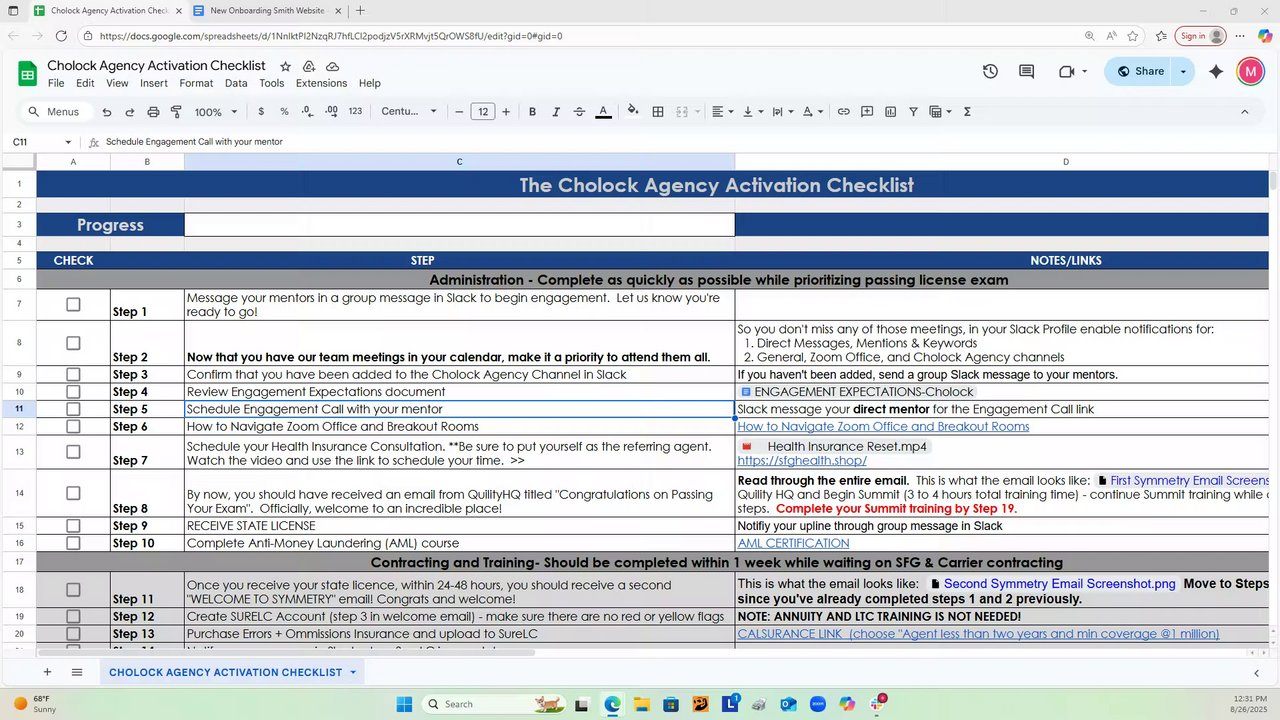
Task: Open version history clock icon
Action: click(990, 71)
